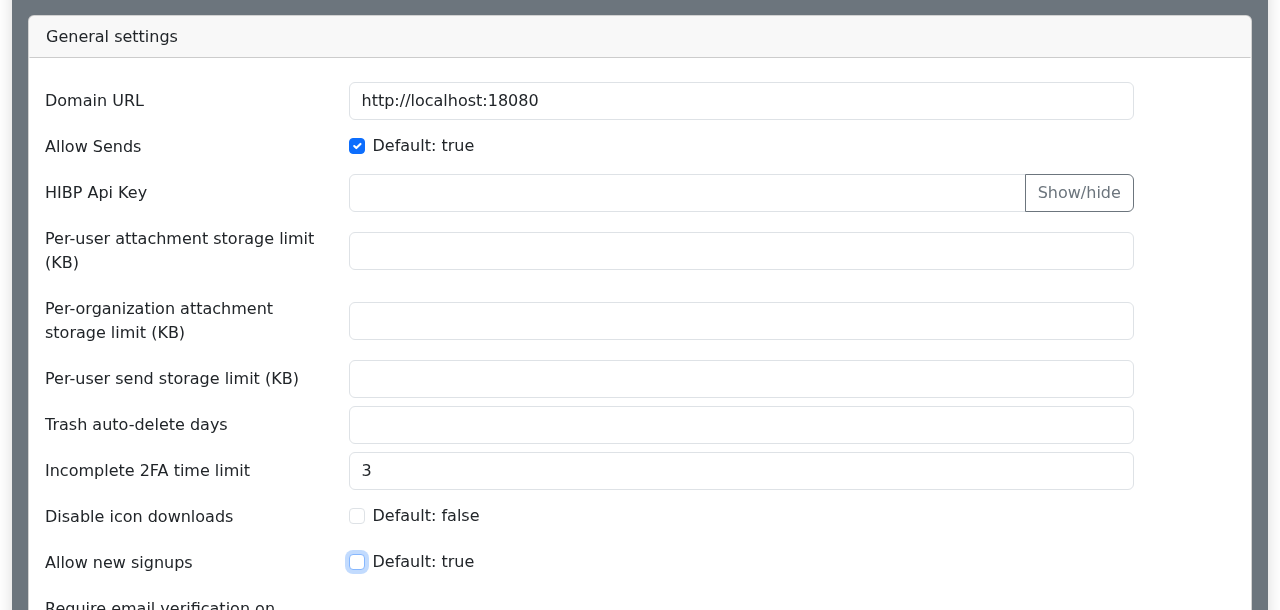Click the Domain URL label
Screen dimensions: 1280x610
(x=94, y=101)
